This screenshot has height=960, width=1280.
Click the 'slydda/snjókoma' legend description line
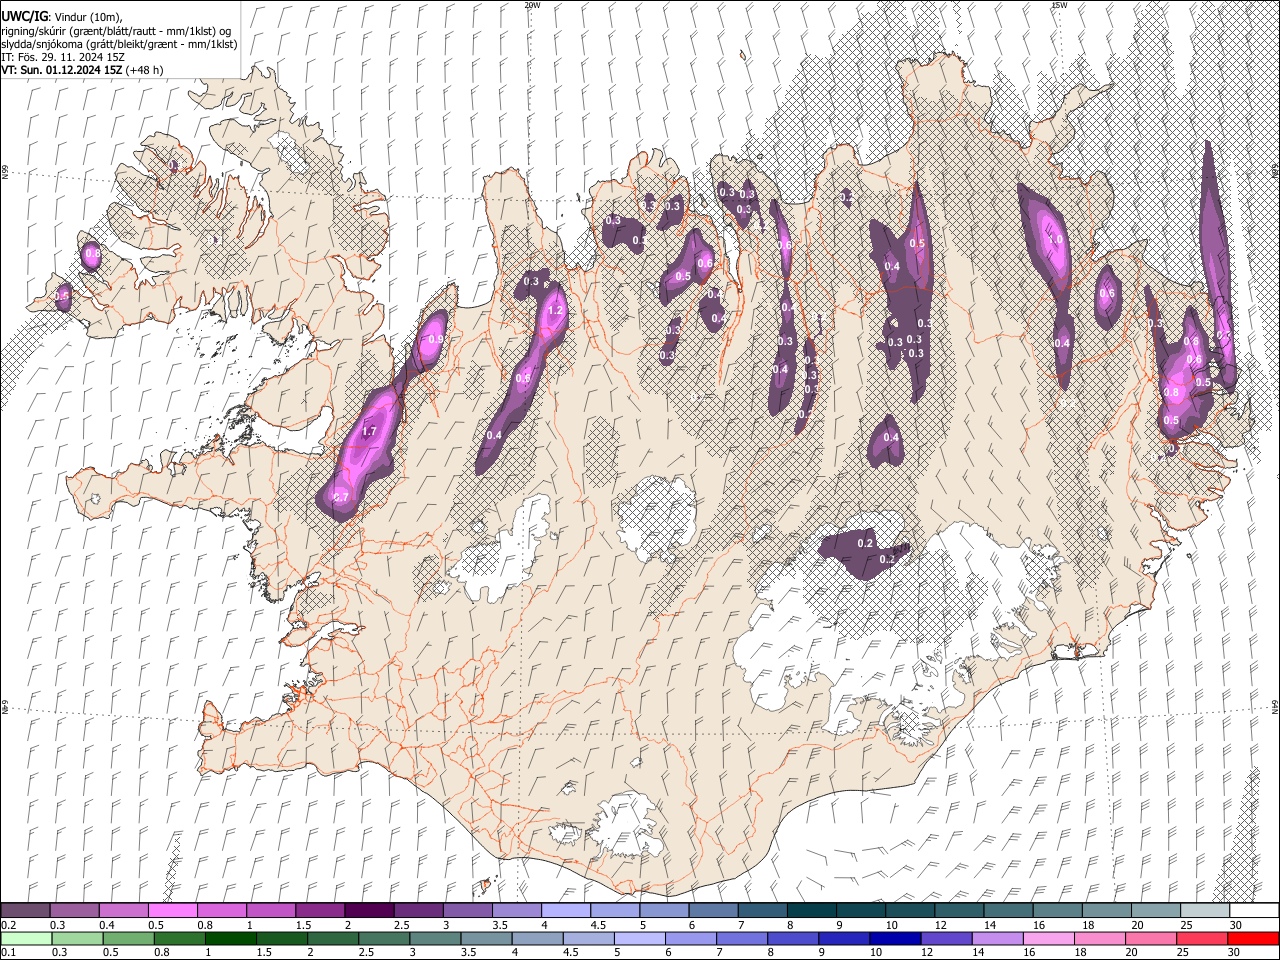click(x=119, y=44)
